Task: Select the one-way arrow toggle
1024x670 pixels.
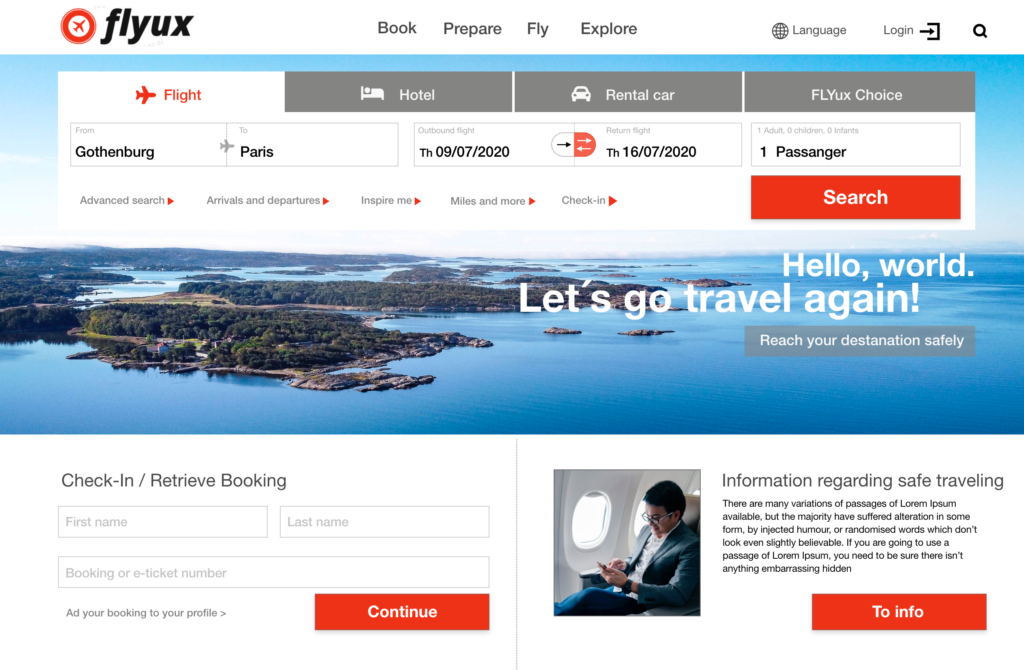Action: 563,144
